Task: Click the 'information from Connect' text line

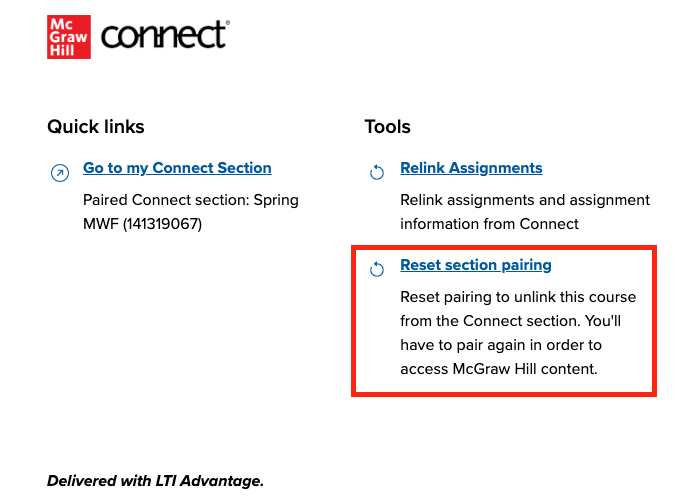Action: point(489,224)
